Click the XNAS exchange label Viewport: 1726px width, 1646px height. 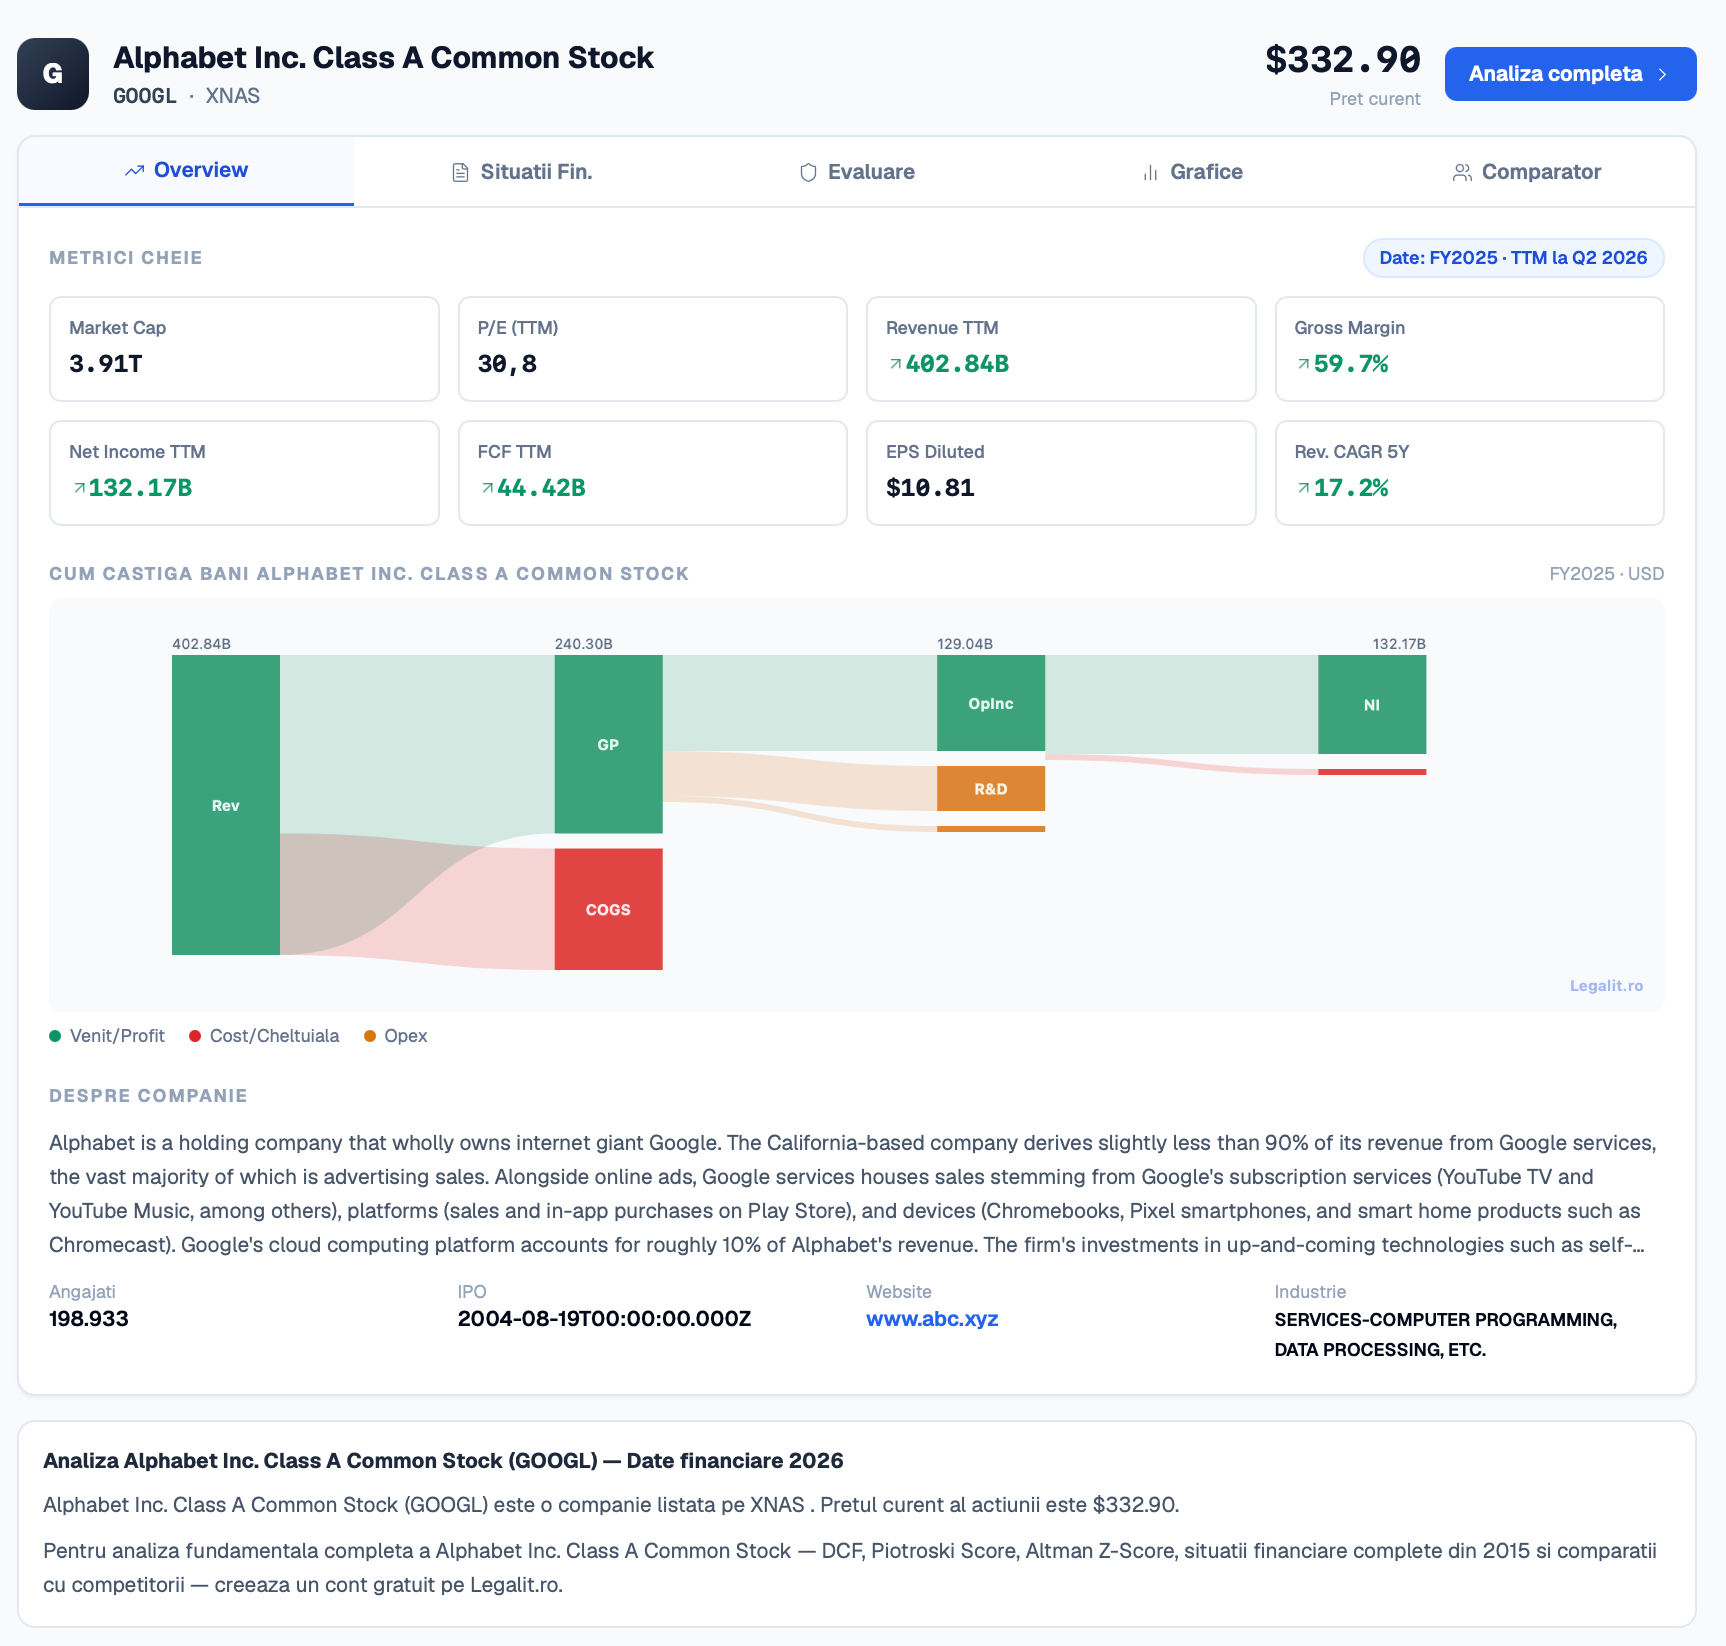tap(233, 96)
